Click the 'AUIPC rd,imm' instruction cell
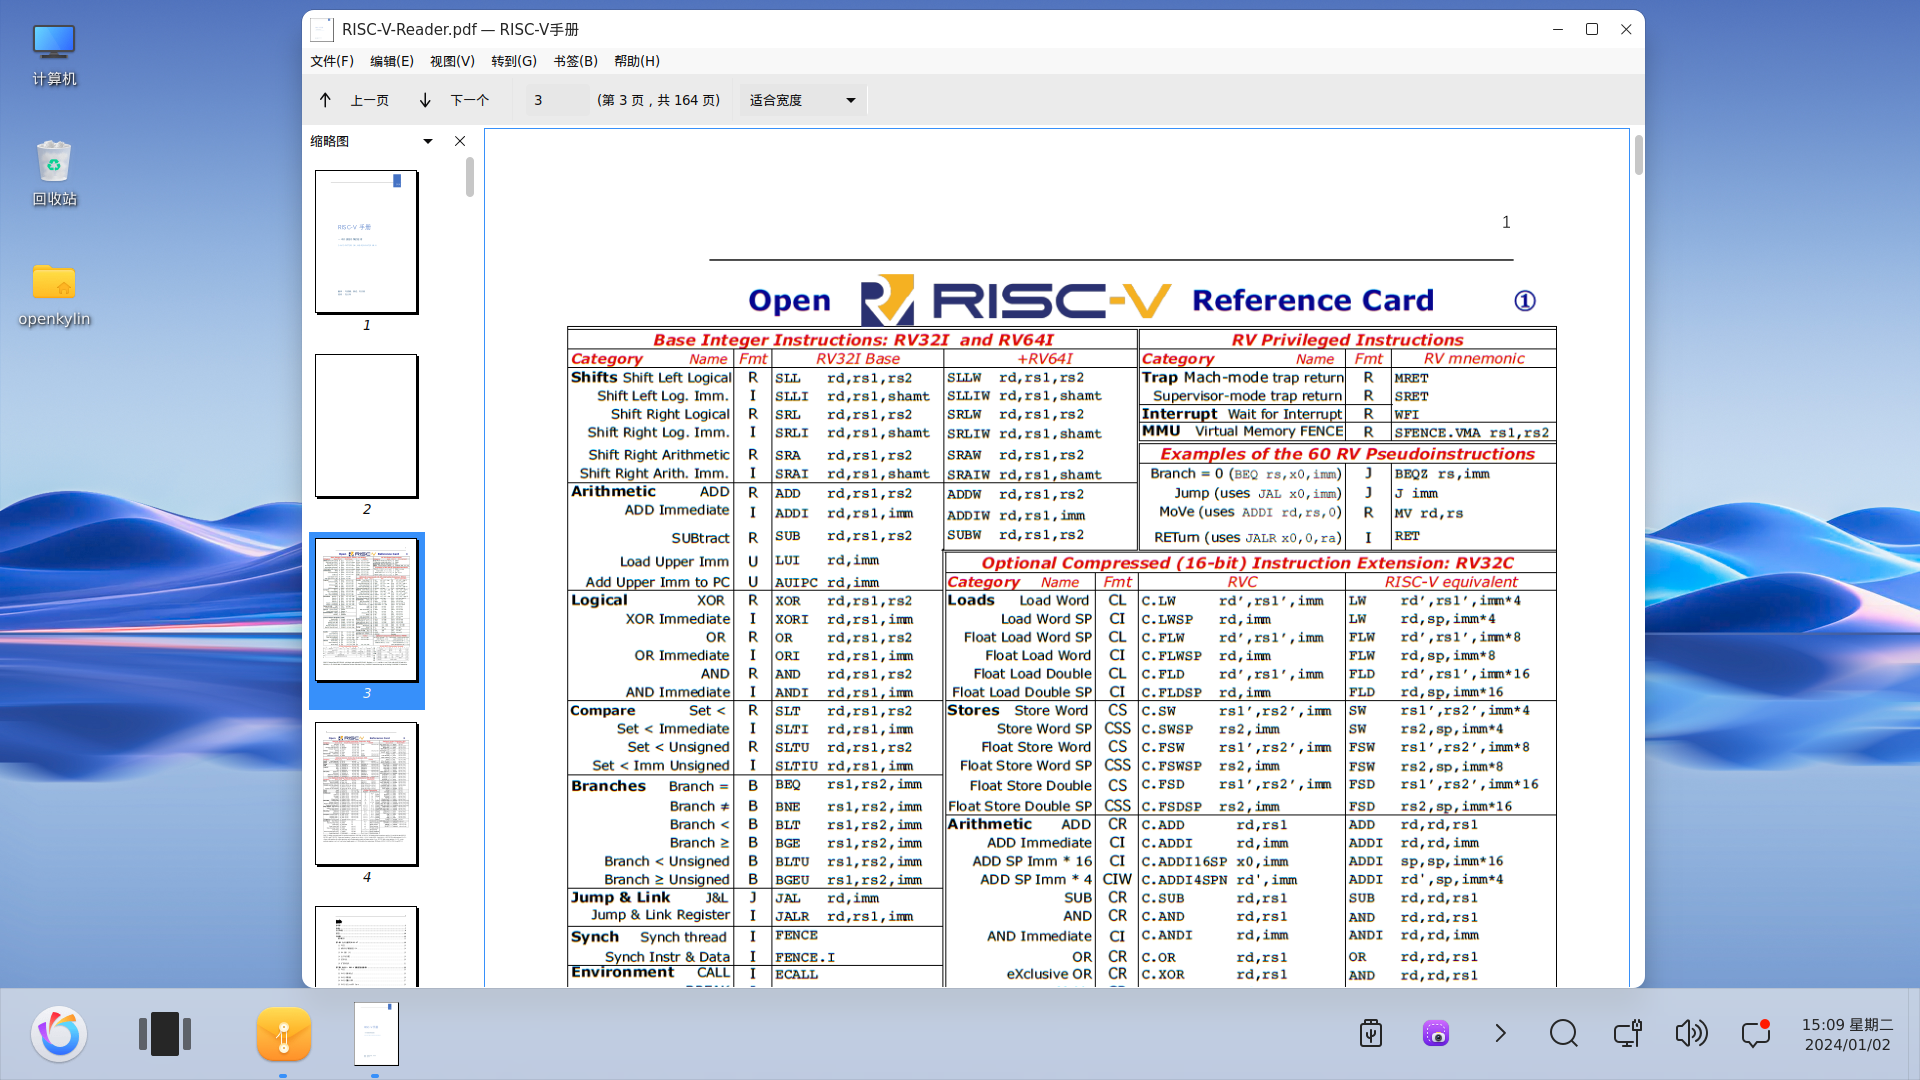 pos(827,582)
